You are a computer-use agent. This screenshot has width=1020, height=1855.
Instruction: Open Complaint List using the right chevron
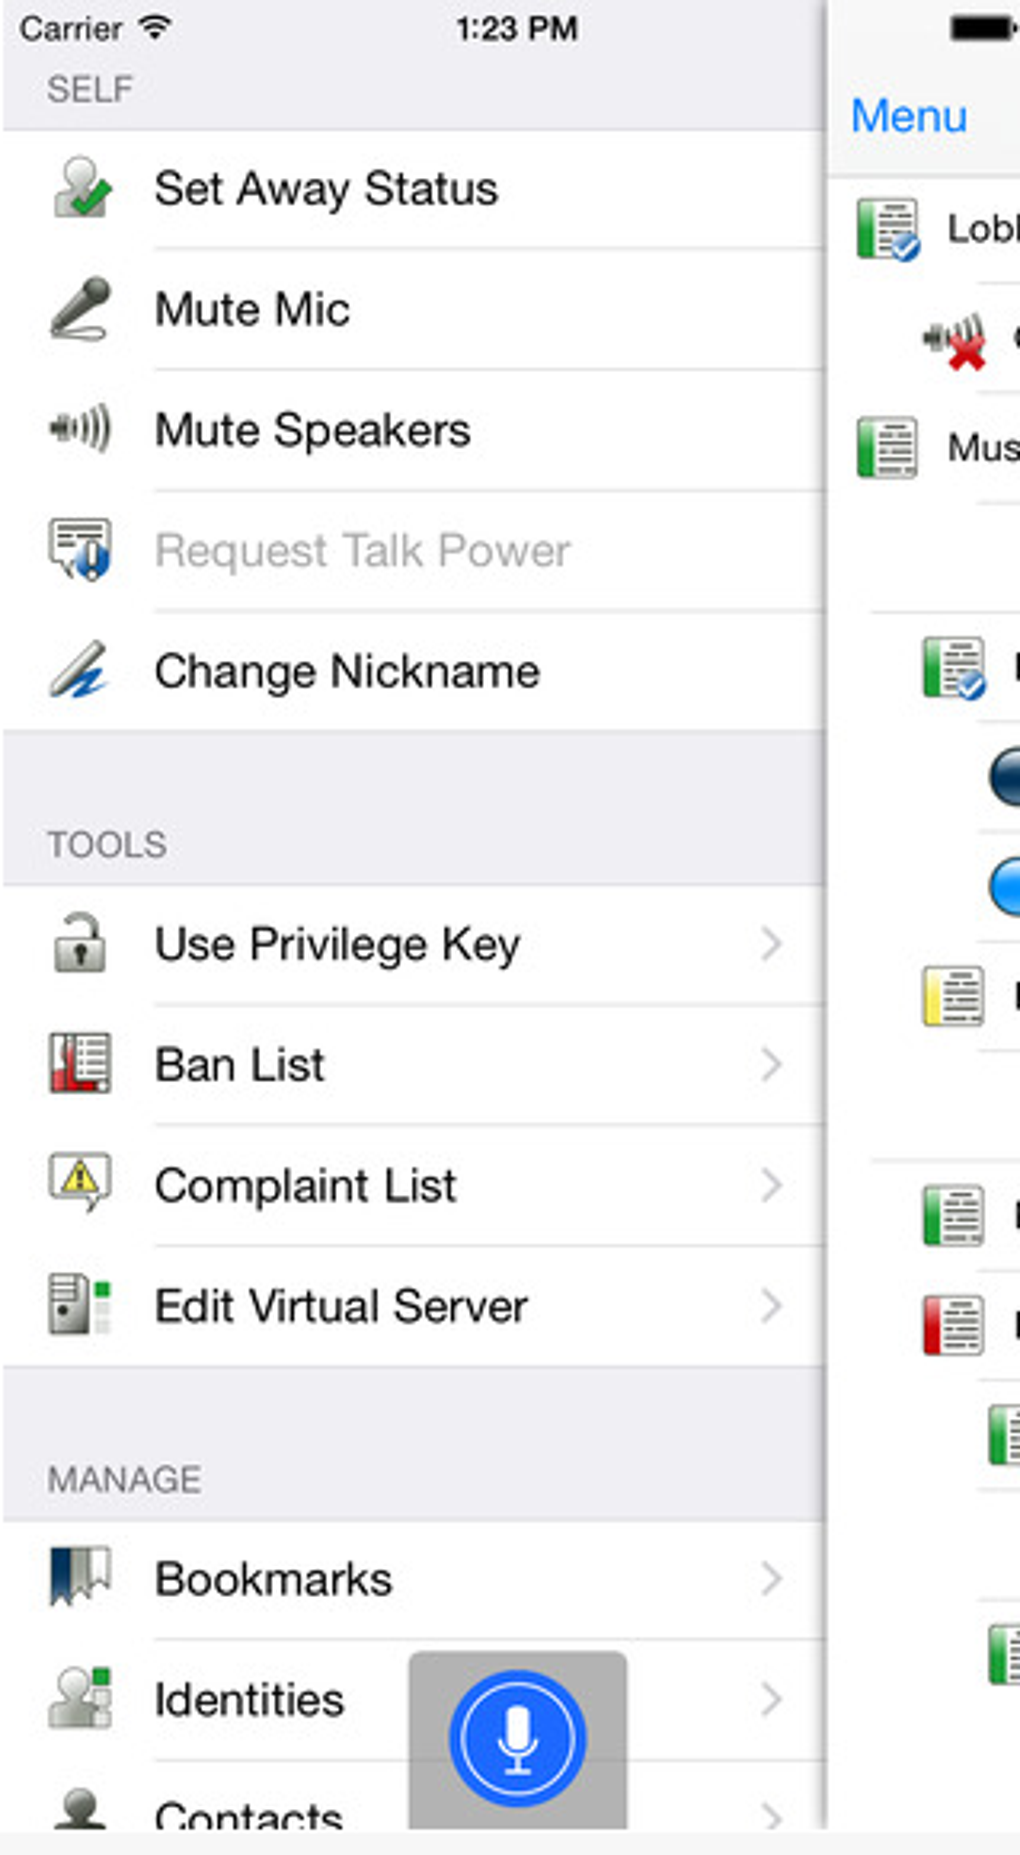click(x=771, y=1185)
